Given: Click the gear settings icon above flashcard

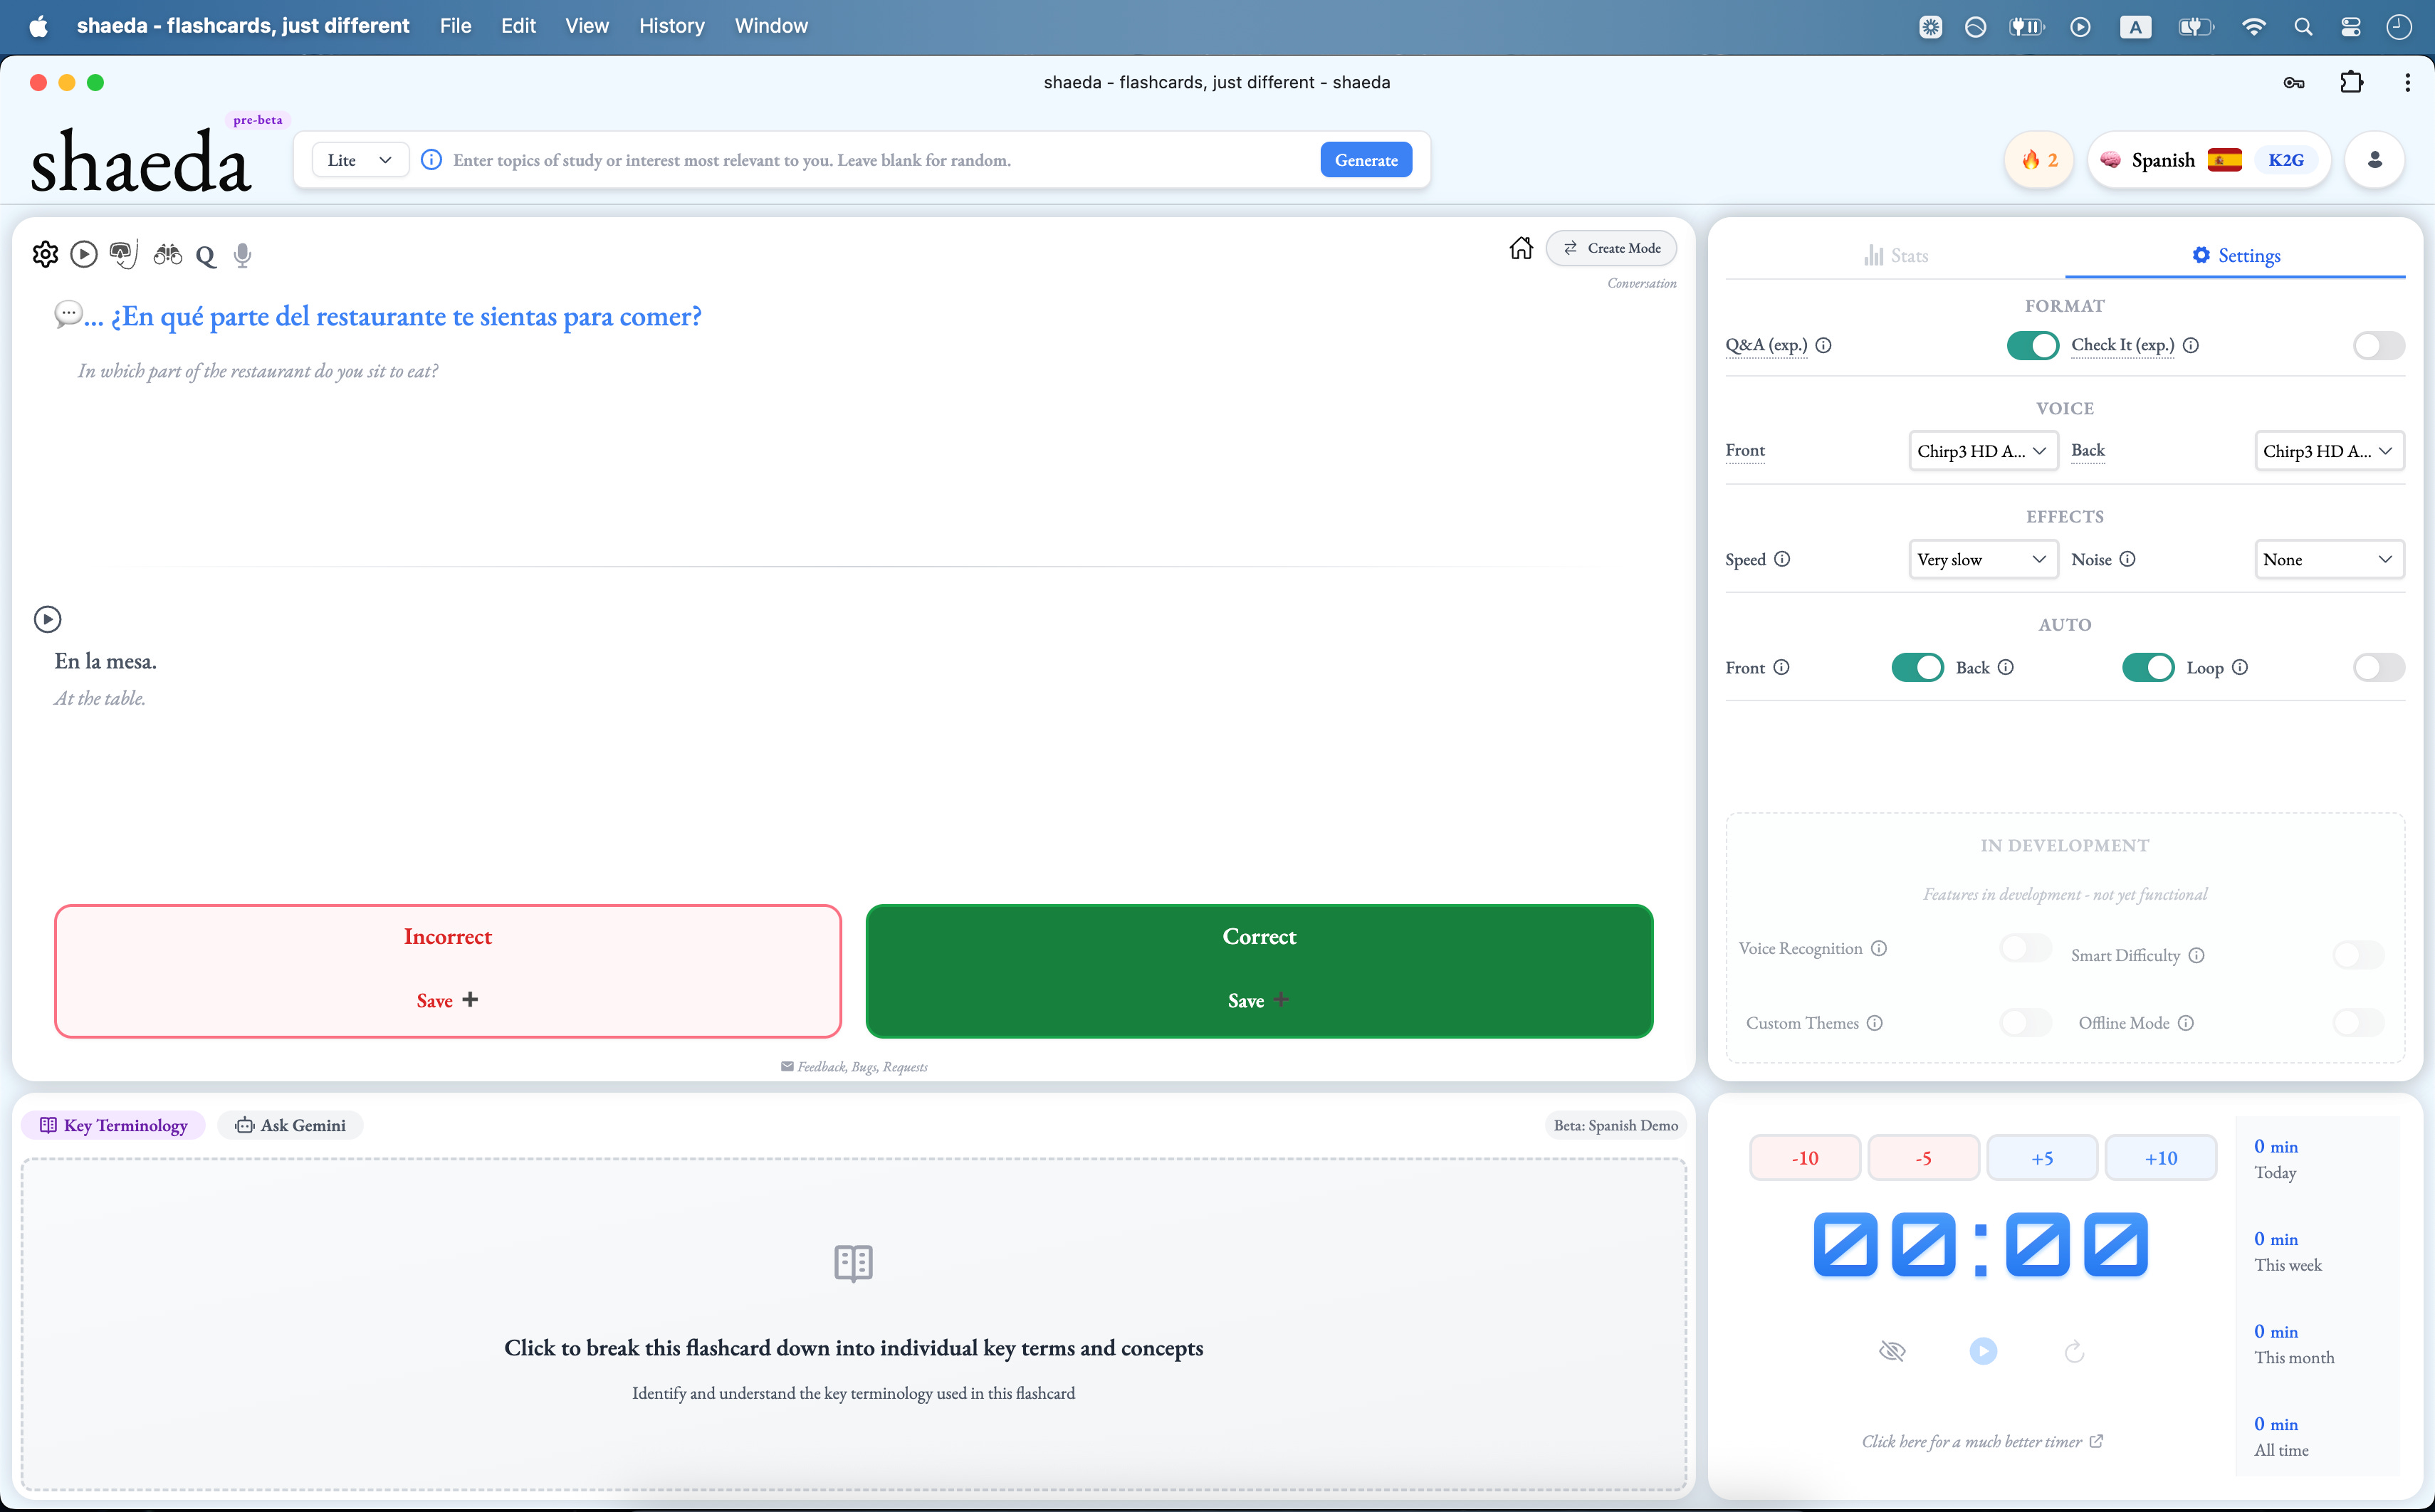Looking at the screenshot, I should tap(45, 254).
